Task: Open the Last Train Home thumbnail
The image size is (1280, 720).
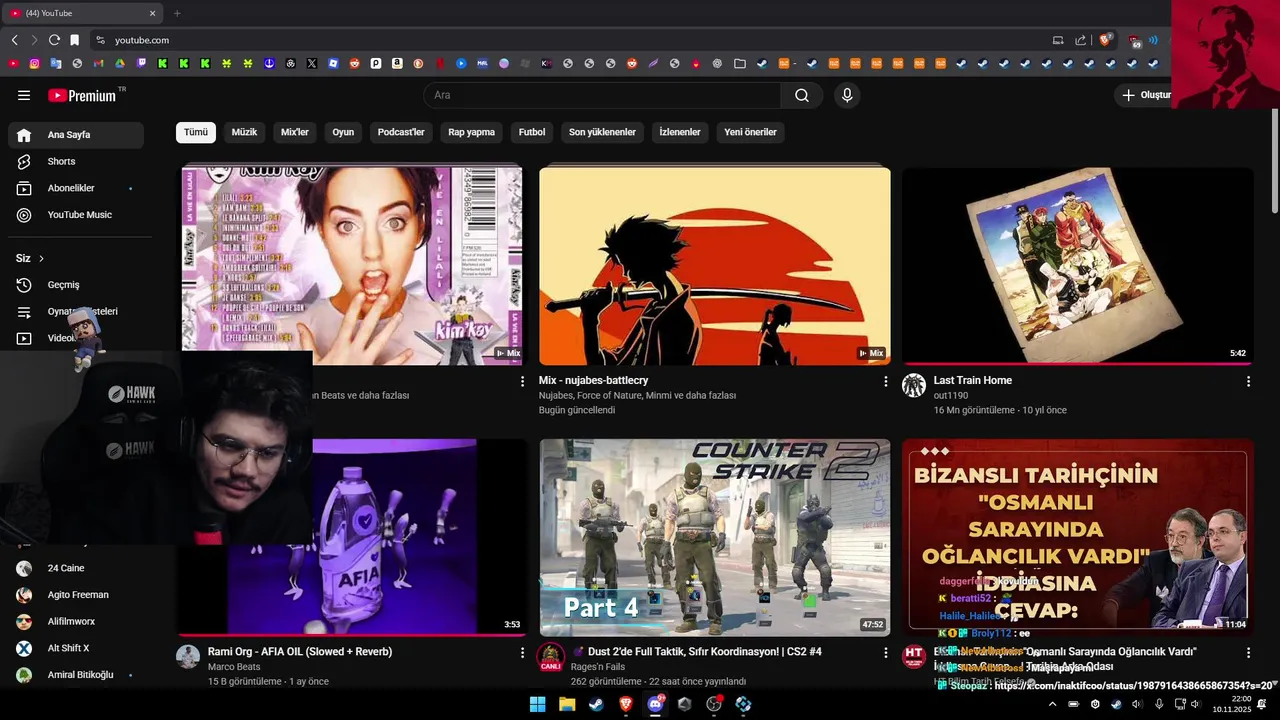Action: 1077,265
